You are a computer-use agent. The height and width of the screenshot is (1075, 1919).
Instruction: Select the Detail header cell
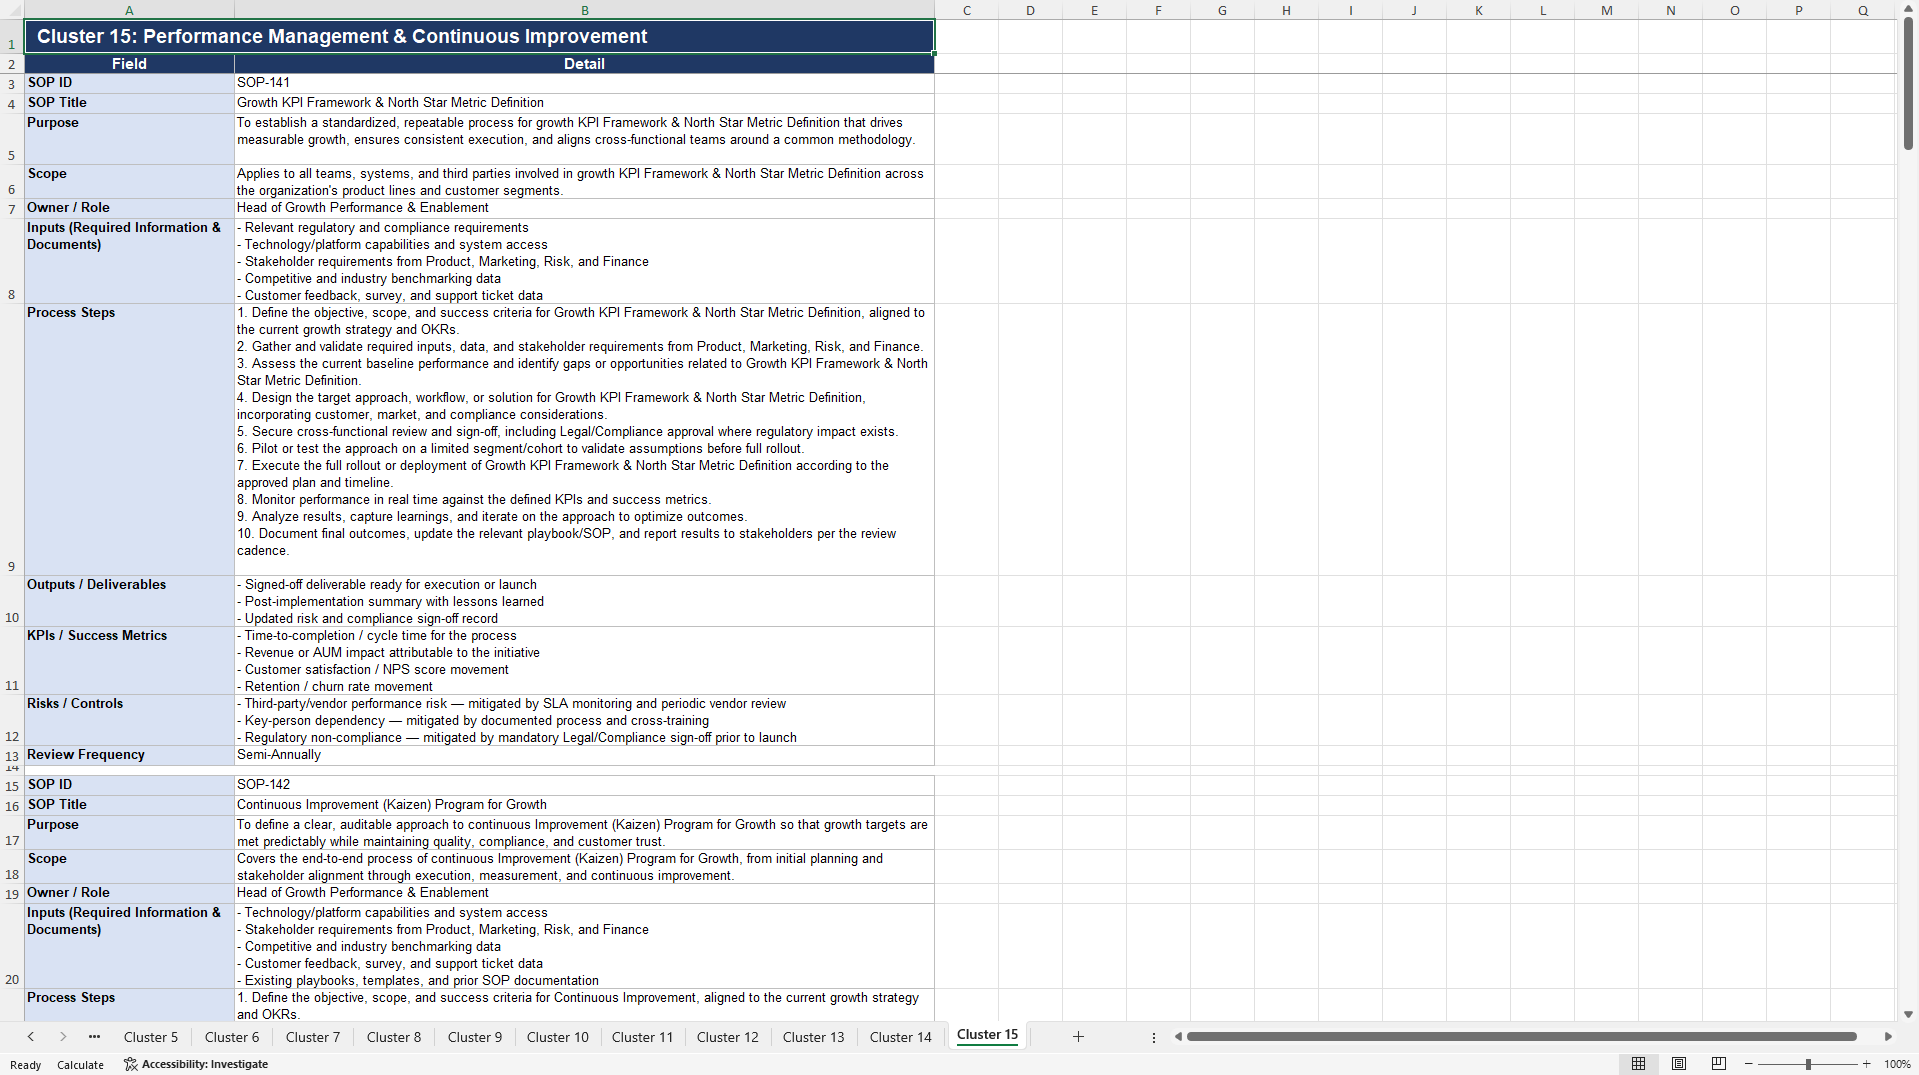coord(584,63)
